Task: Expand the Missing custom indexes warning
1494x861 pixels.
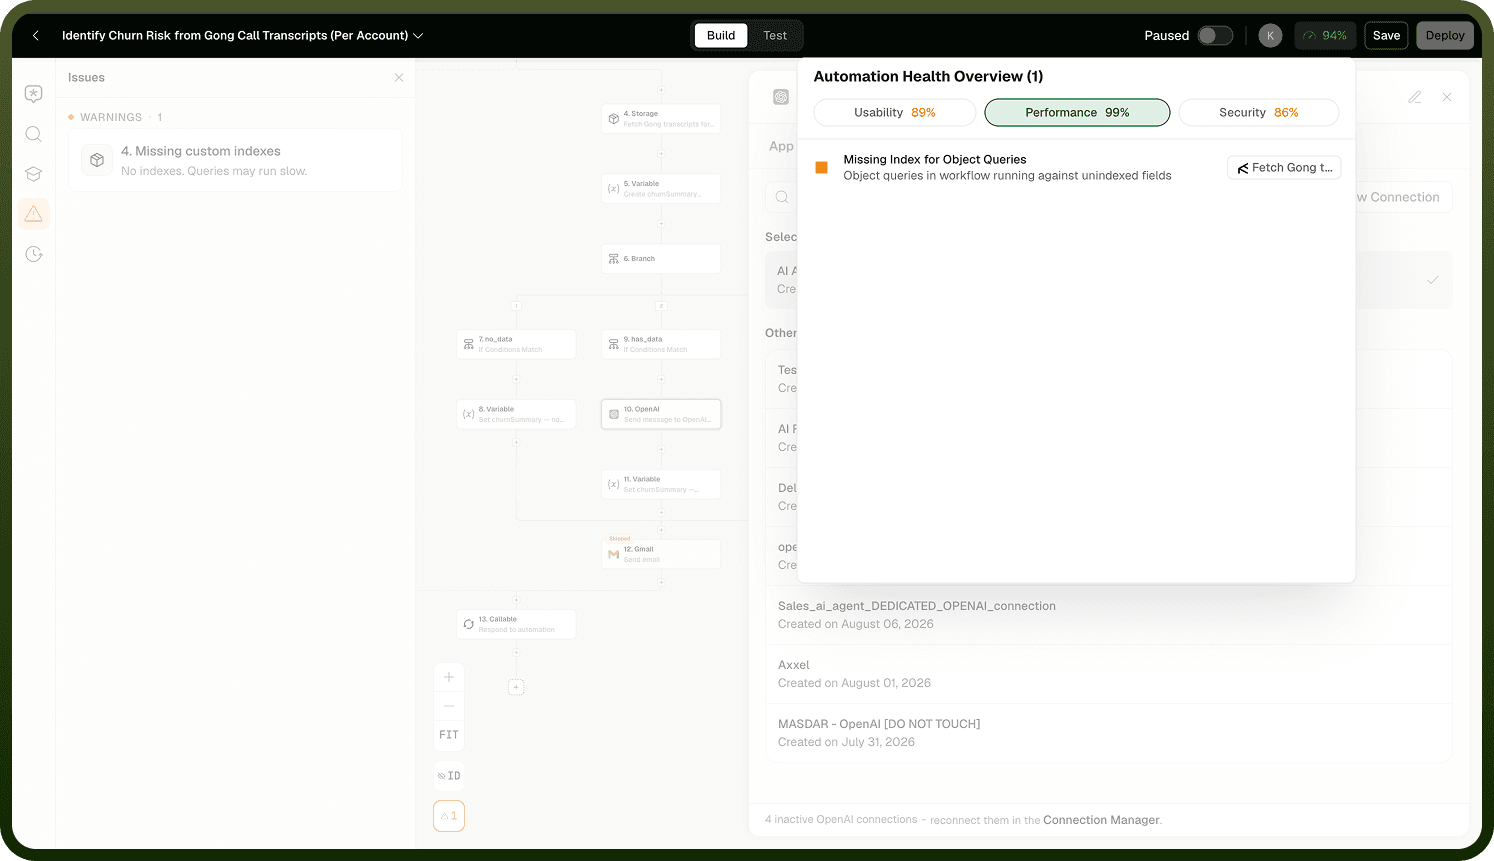Action: pos(235,160)
